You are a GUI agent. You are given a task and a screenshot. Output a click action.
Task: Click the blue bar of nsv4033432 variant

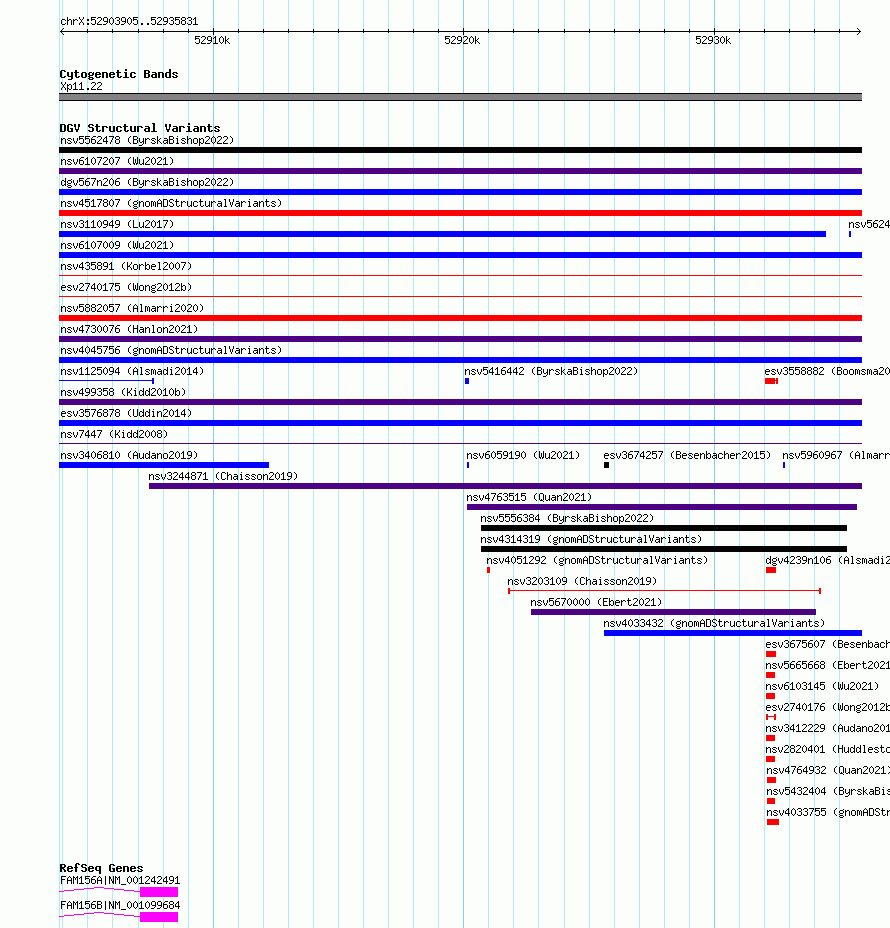(x=733, y=633)
